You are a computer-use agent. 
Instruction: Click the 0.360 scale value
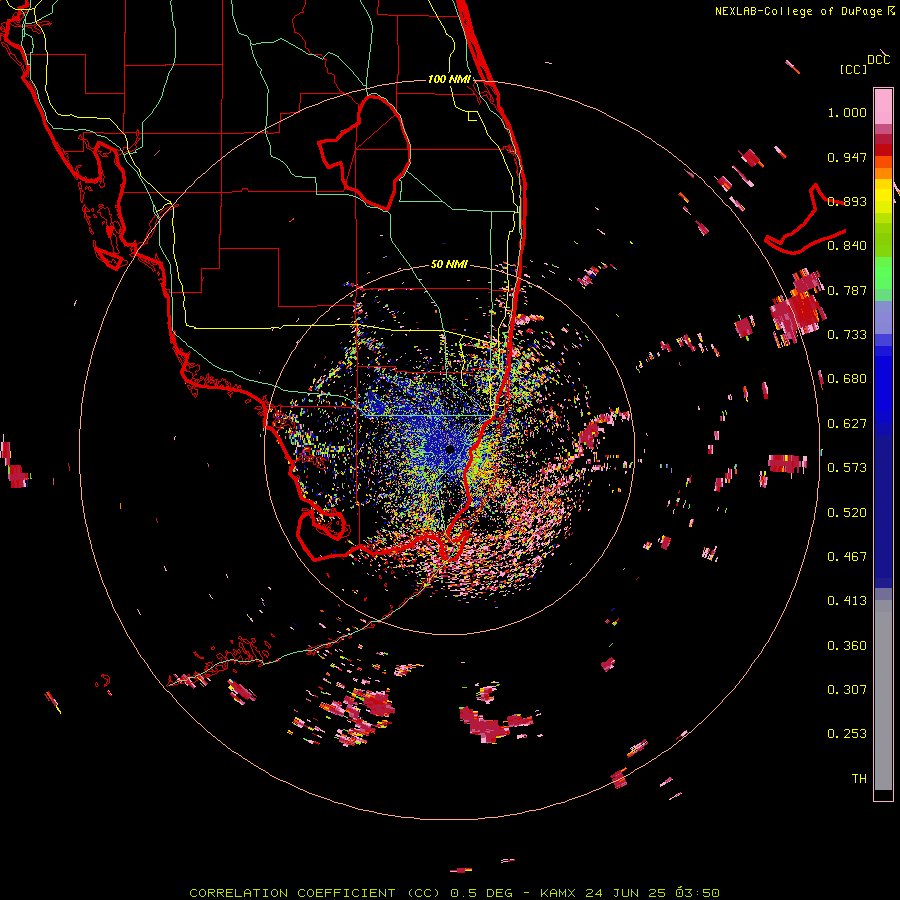(x=847, y=646)
